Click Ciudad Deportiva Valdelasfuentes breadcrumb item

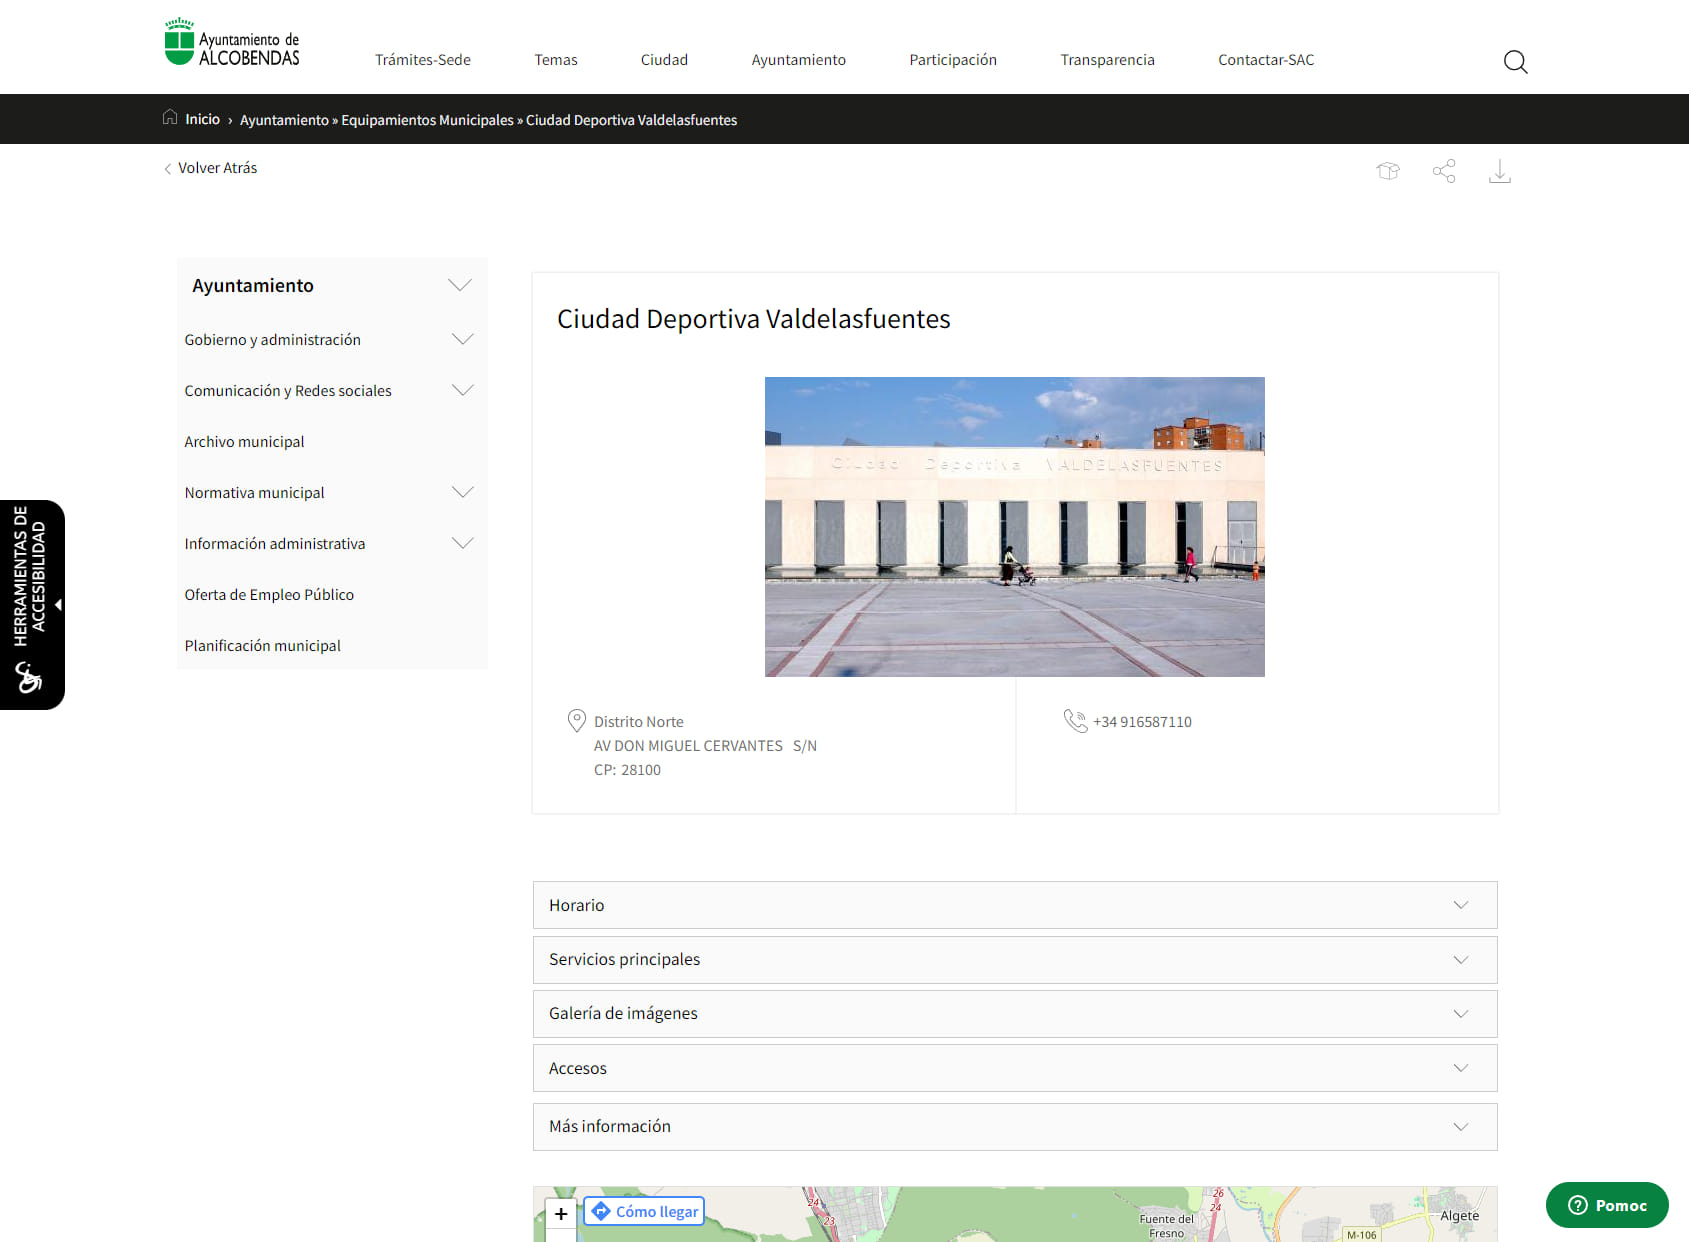click(632, 120)
